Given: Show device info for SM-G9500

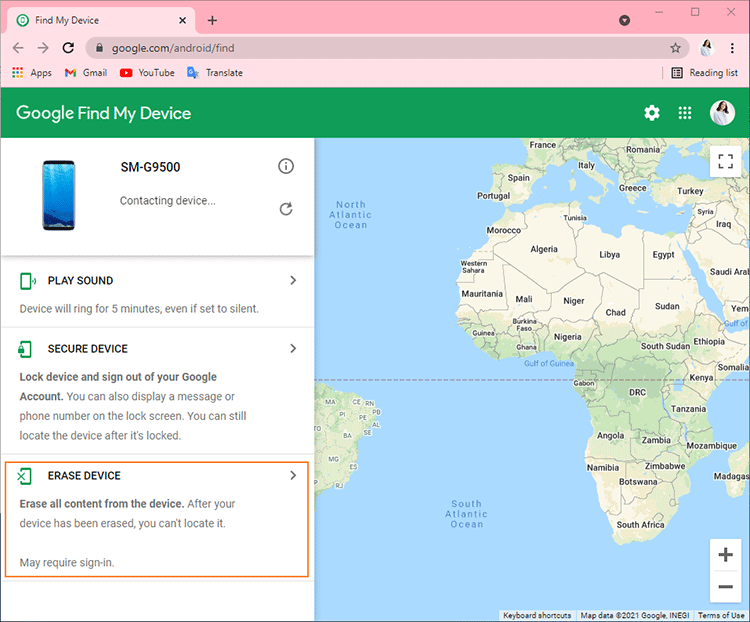Looking at the screenshot, I should (x=286, y=167).
